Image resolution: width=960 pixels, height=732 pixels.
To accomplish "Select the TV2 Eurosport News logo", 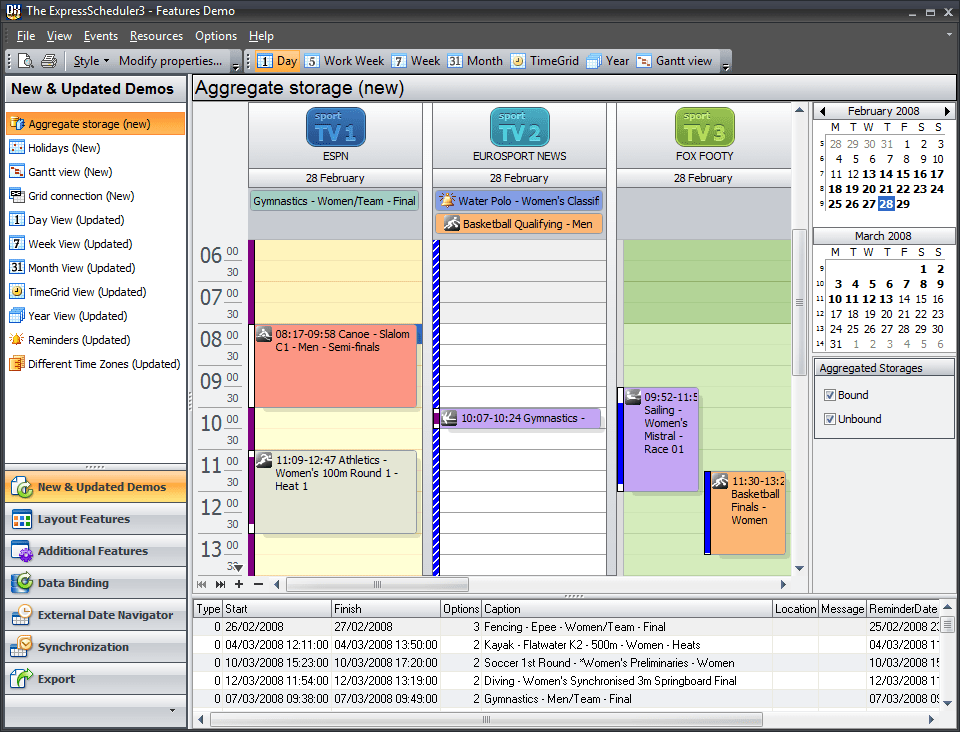I will pyautogui.click(x=519, y=127).
